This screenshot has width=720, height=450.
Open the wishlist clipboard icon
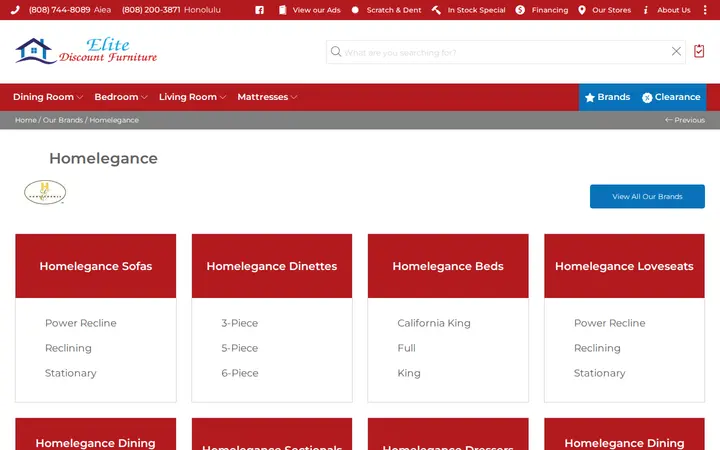click(699, 51)
